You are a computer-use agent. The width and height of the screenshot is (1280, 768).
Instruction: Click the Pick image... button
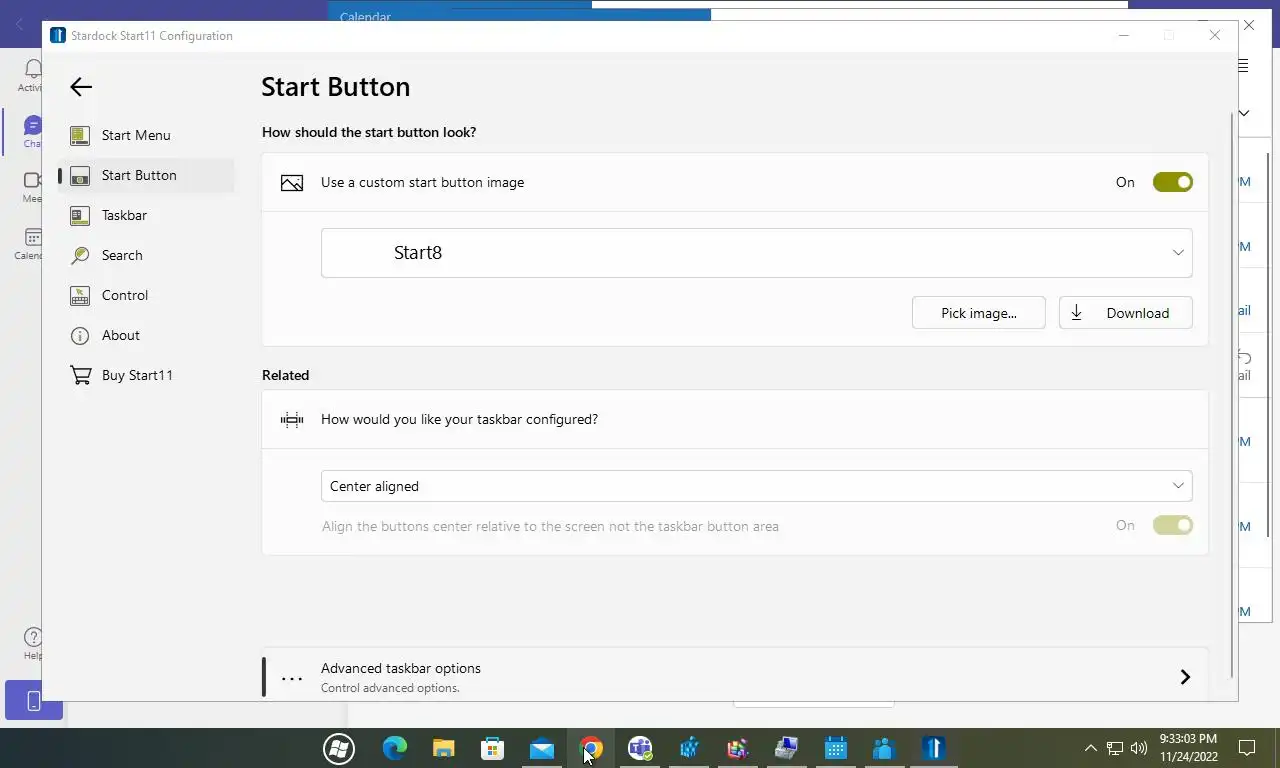click(x=978, y=313)
